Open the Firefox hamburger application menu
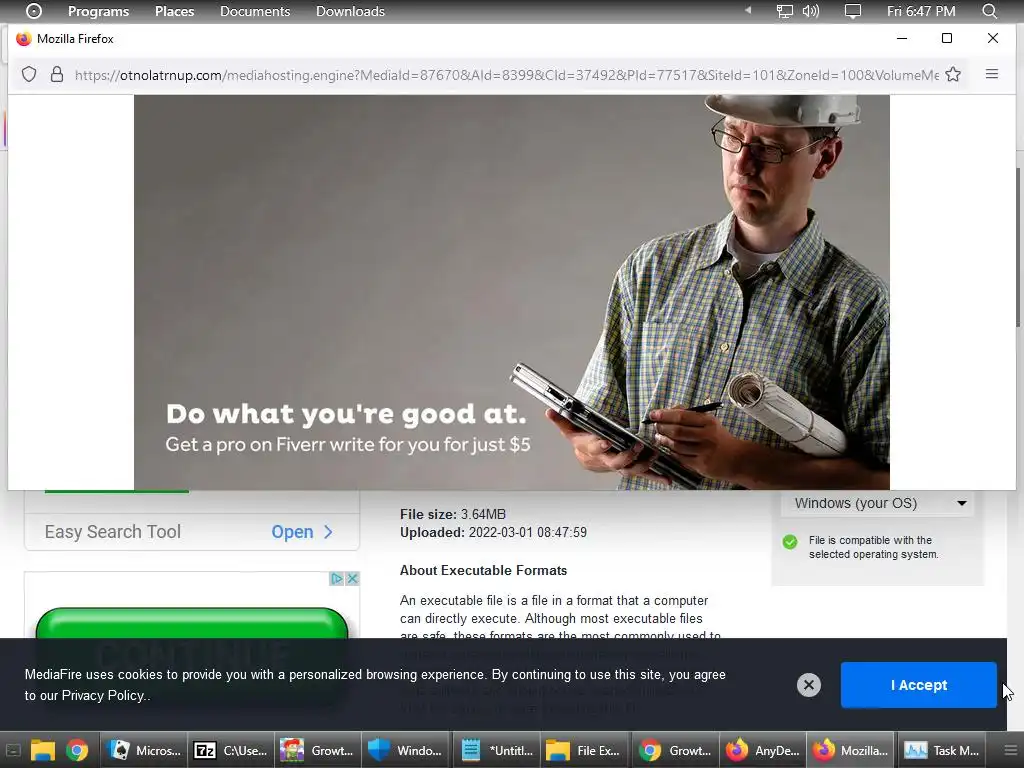The width and height of the screenshot is (1024, 768). tap(991, 74)
